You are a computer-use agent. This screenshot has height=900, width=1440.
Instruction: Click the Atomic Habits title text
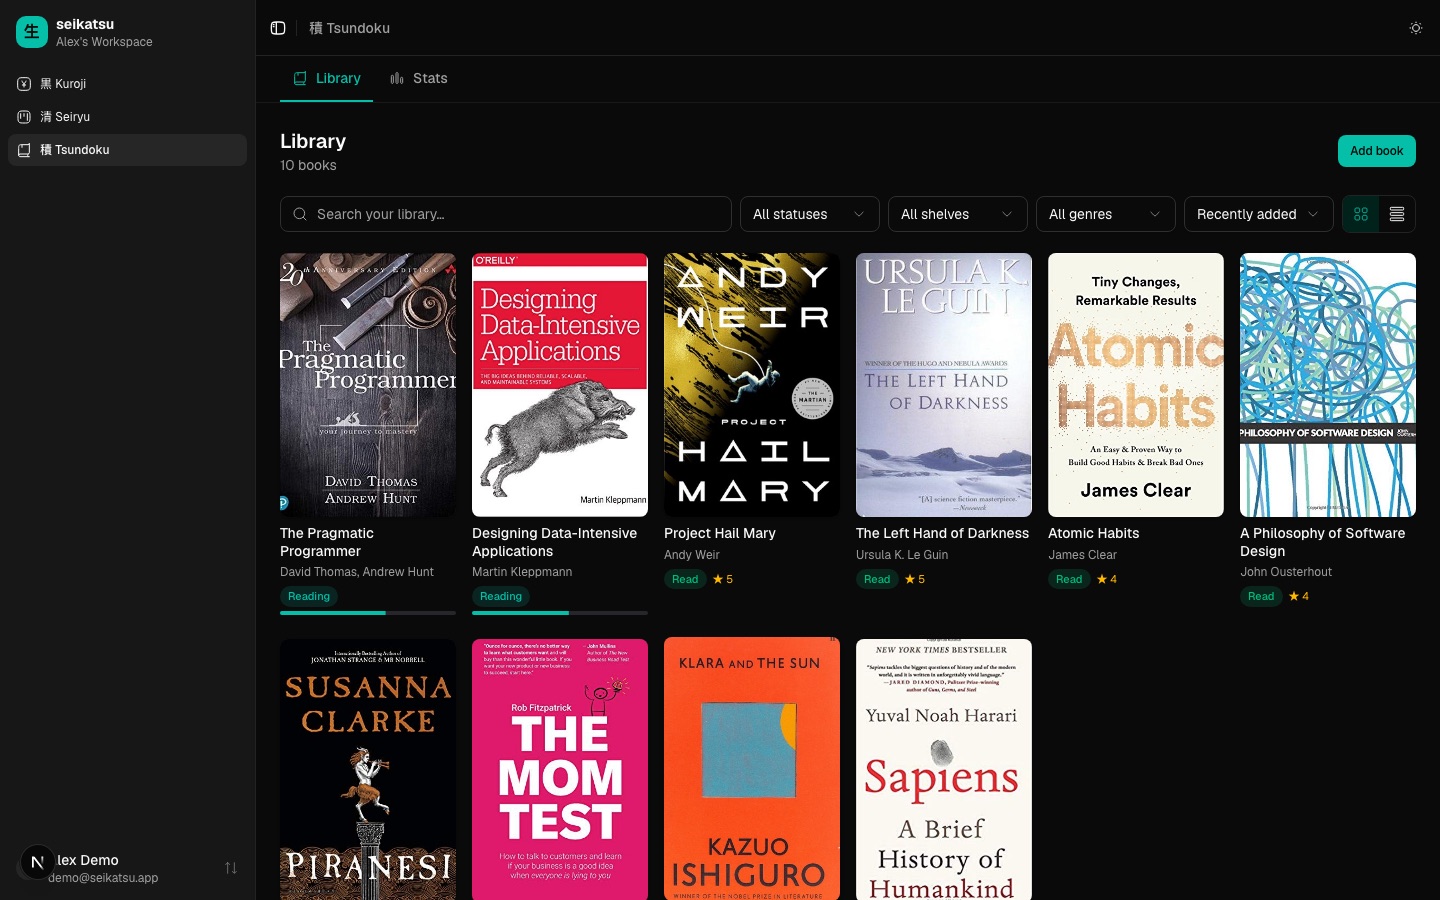(1094, 534)
